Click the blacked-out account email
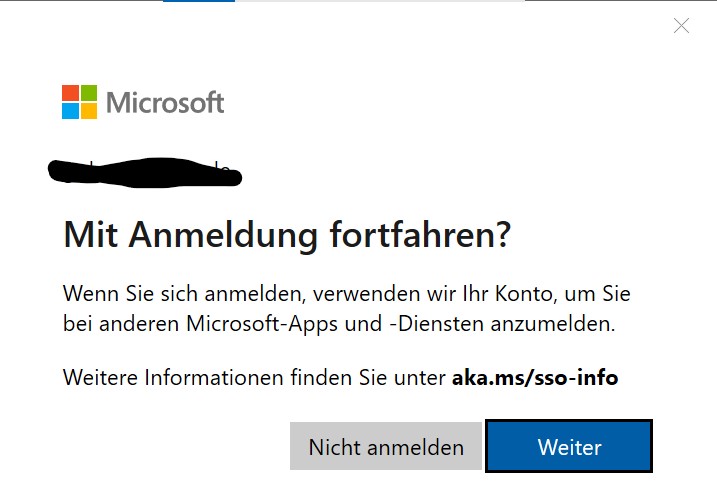Viewport: 717px width, 490px height. [146, 172]
